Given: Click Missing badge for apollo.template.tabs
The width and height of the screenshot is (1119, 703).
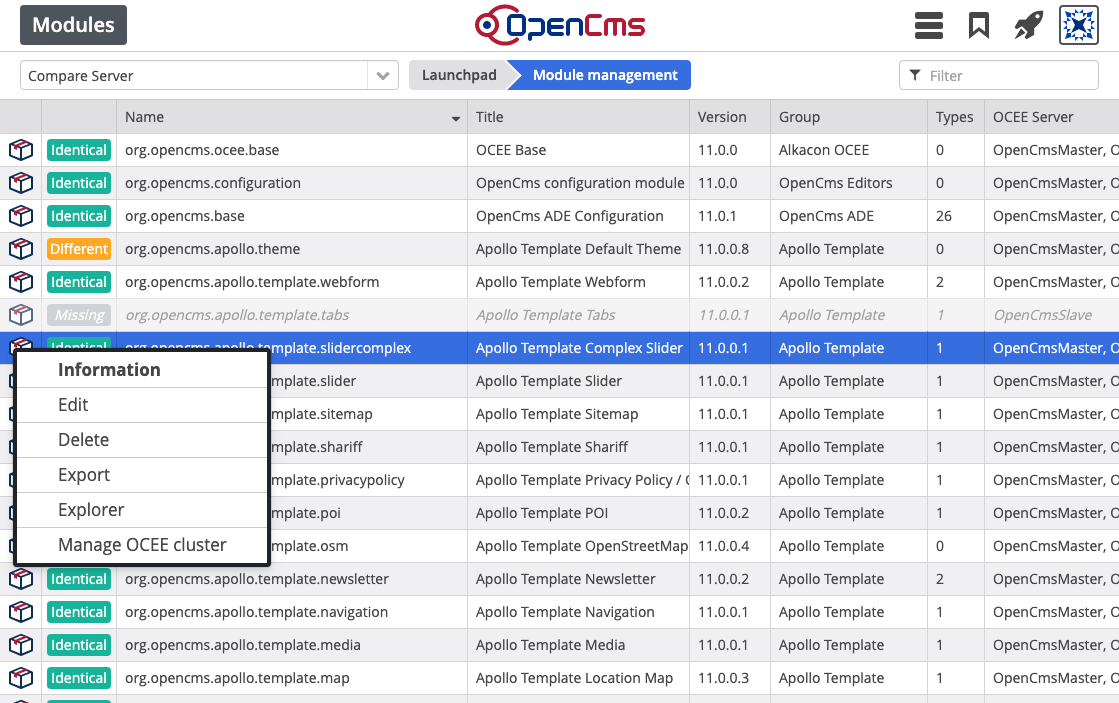Looking at the screenshot, I should [x=79, y=315].
